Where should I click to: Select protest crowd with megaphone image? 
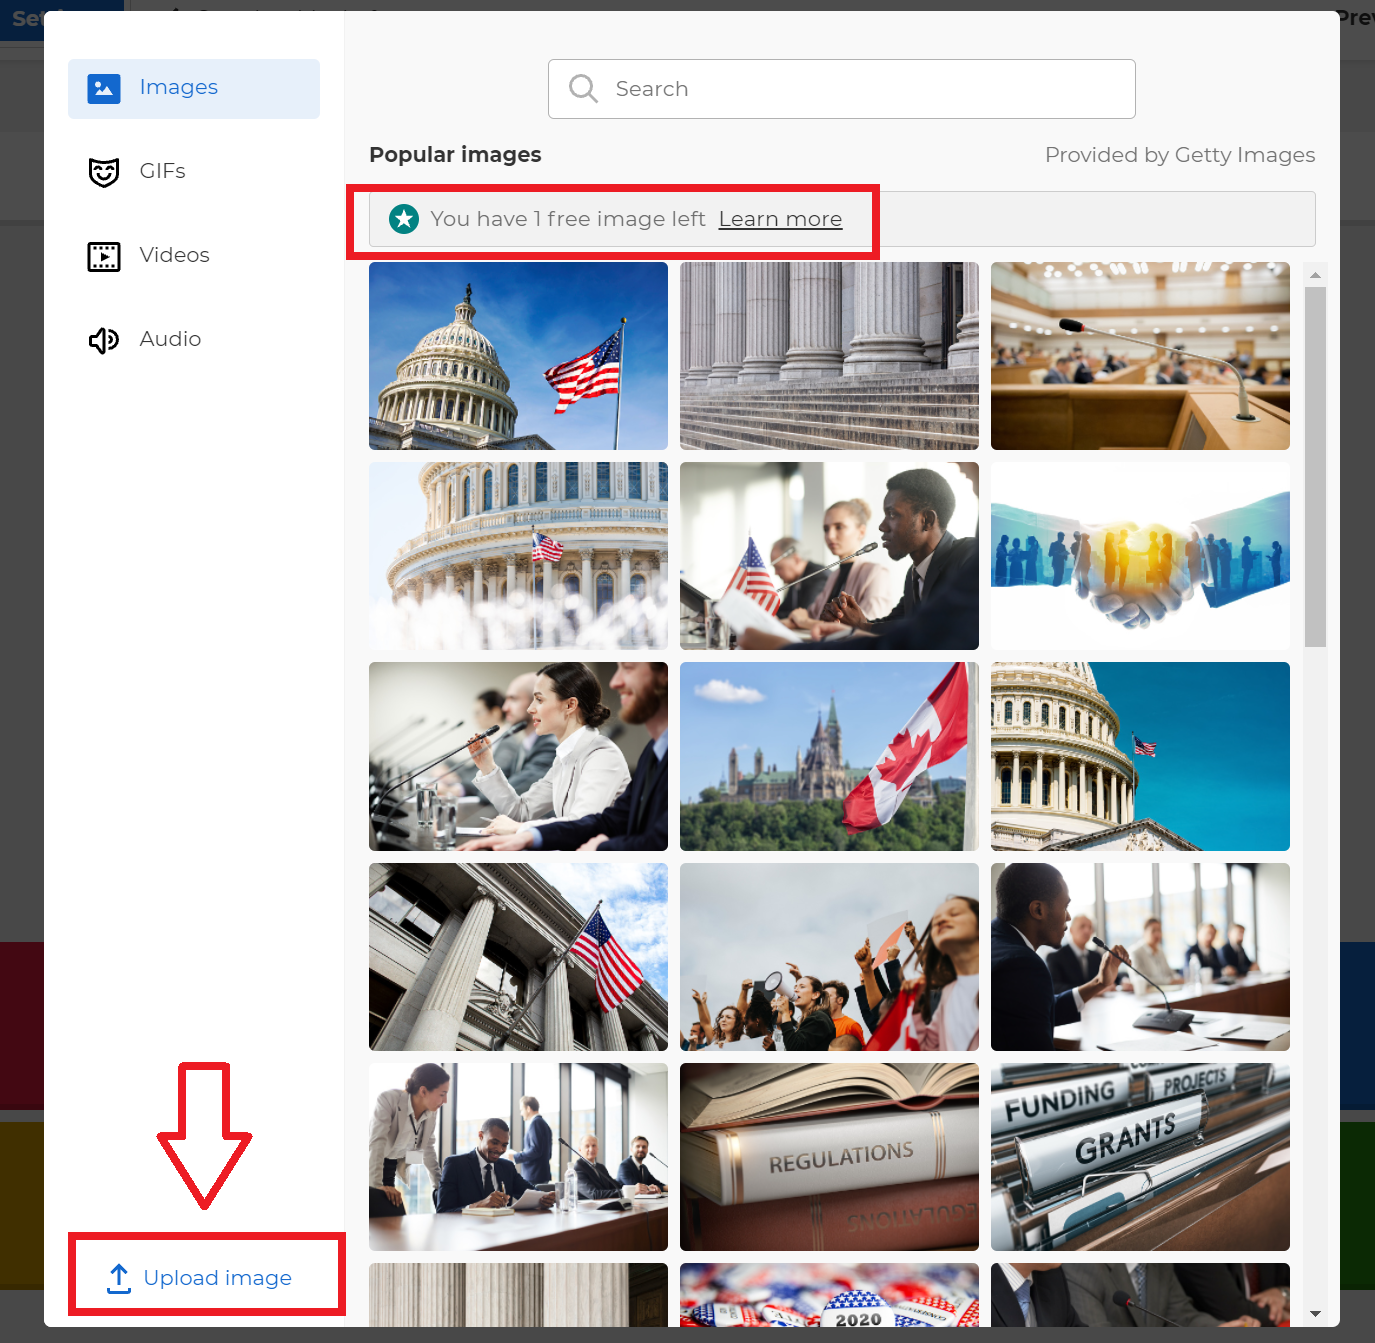[829, 957]
